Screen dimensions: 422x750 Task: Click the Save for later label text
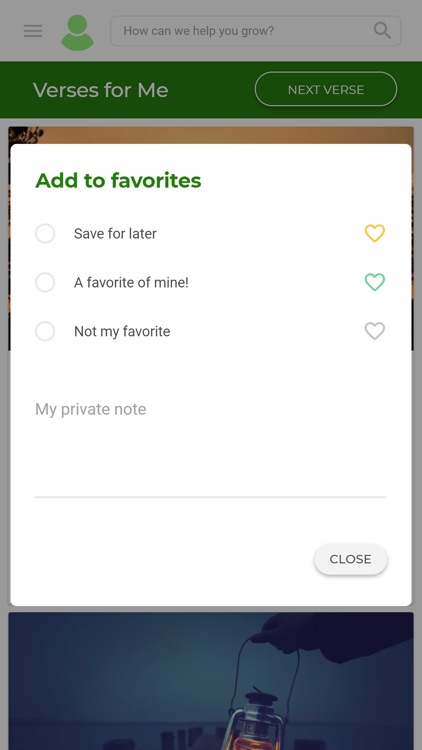point(115,233)
